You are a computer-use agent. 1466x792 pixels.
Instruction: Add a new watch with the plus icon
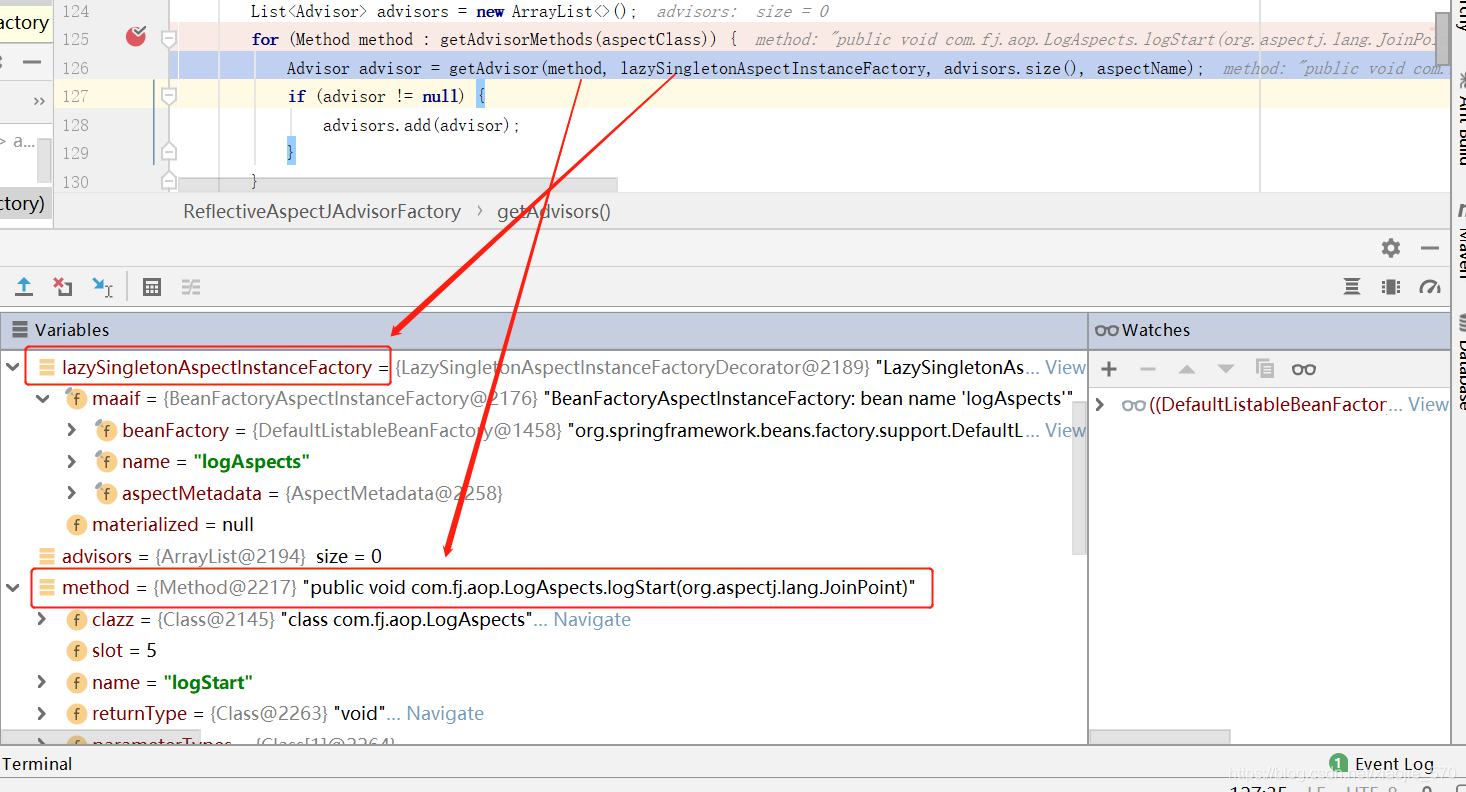click(1109, 369)
